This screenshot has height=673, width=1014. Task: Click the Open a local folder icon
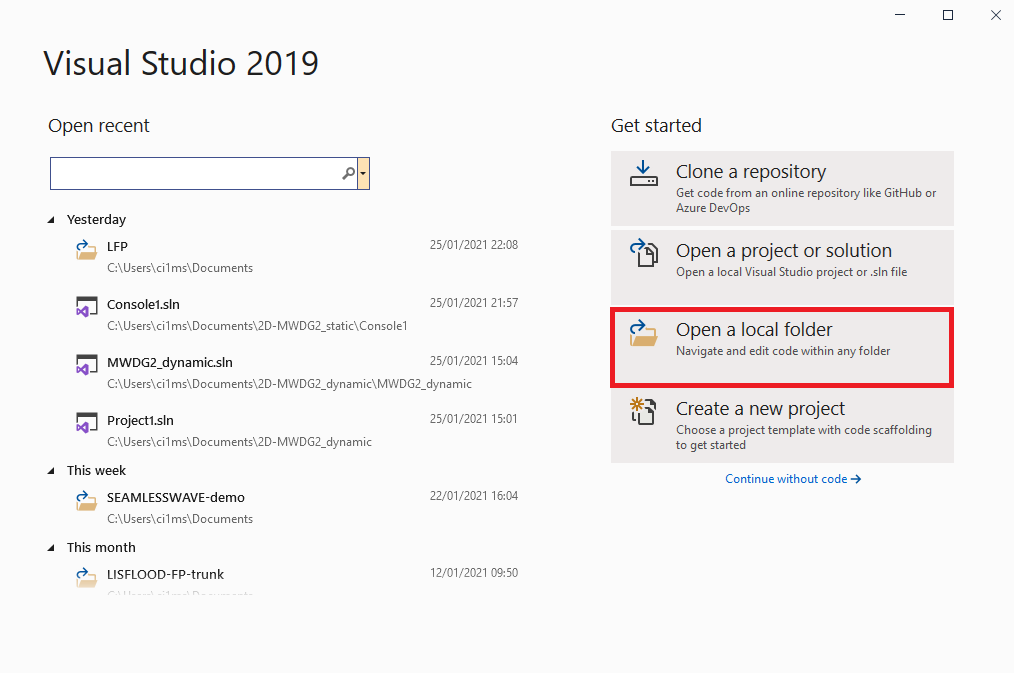643,332
